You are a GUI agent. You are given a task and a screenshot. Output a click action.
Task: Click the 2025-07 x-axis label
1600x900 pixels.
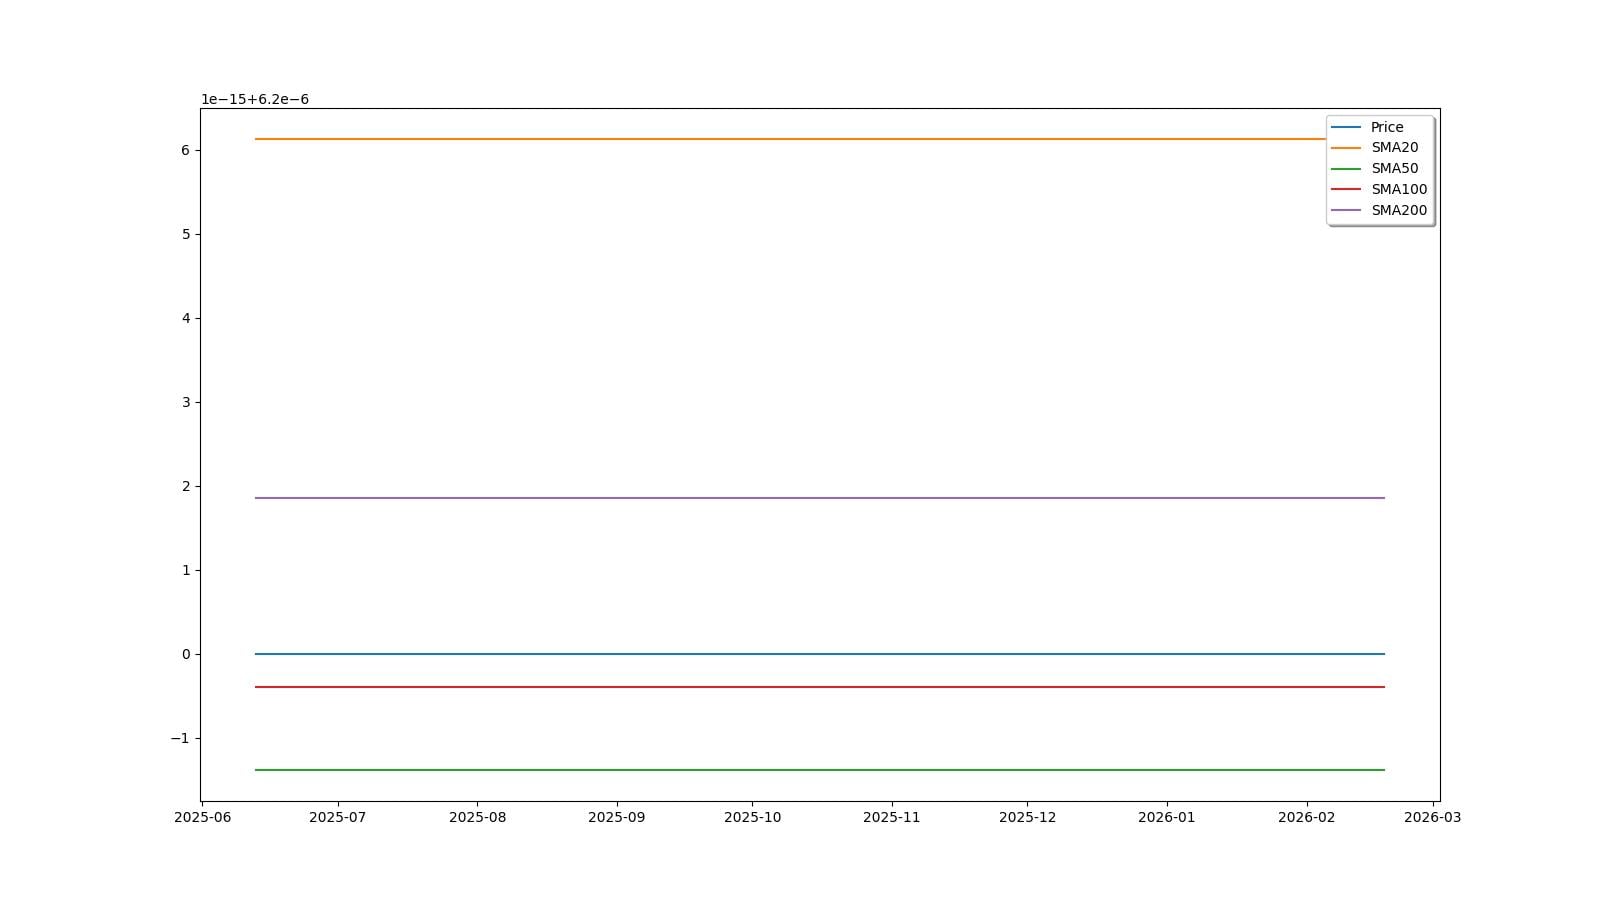click(x=338, y=817)
